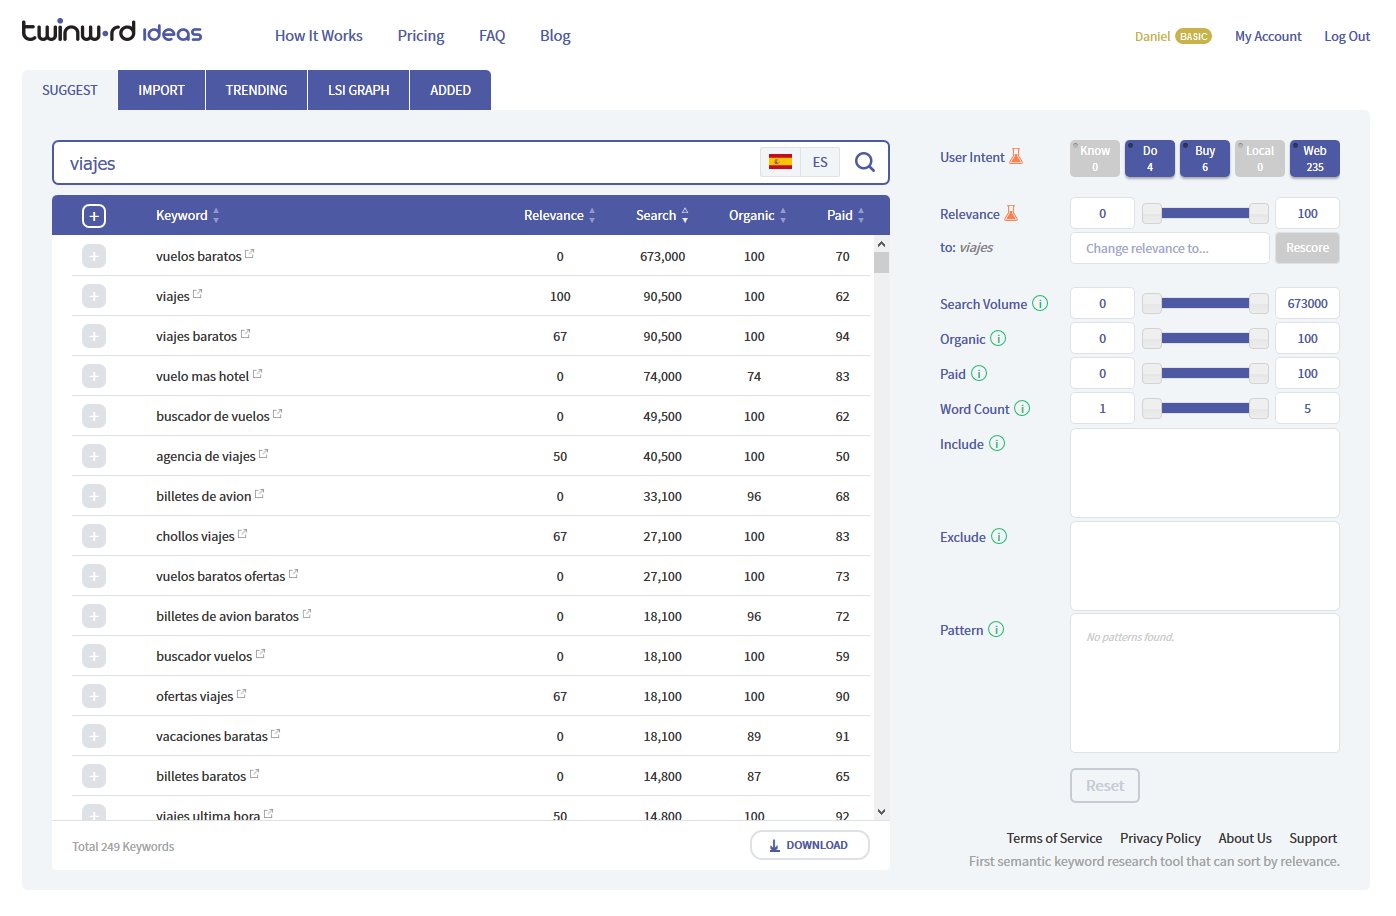Show Search Volume info icon
The image size is (1396, 916).
[x=1040, y=303]
